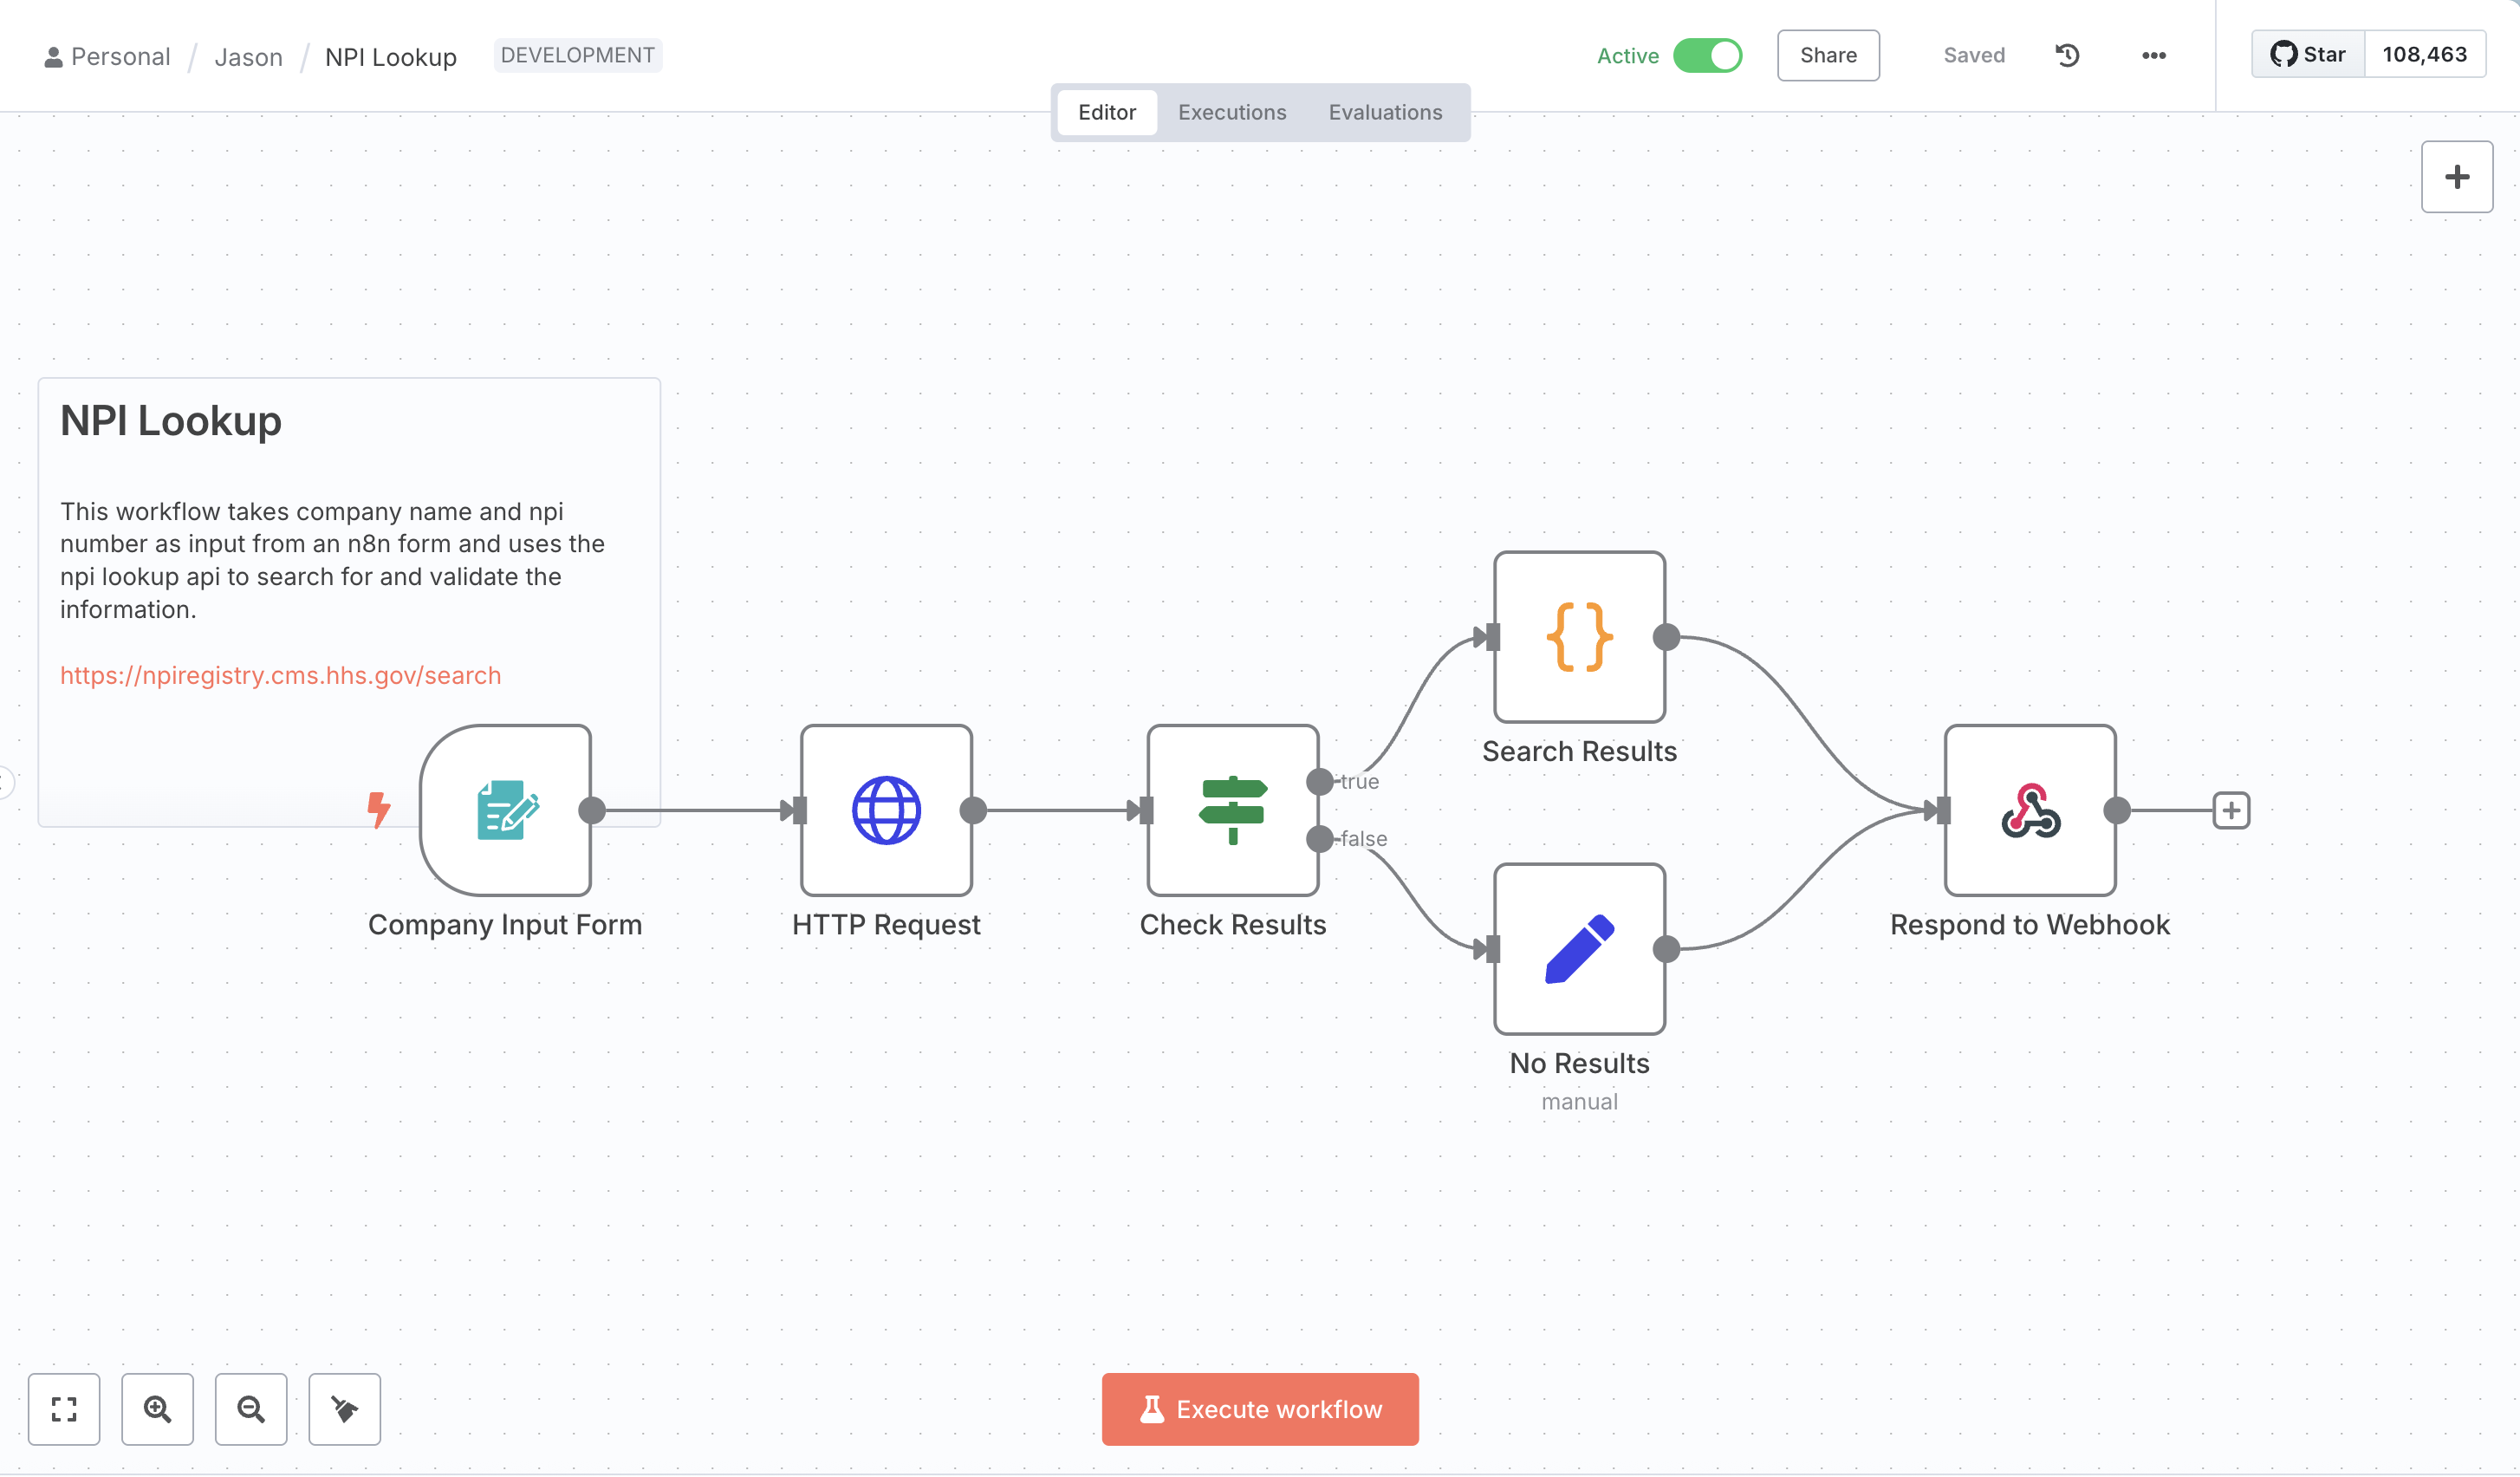Open the add node panel
Viewport: 2520px width, 1477px height.
[x=2456, y=177]
